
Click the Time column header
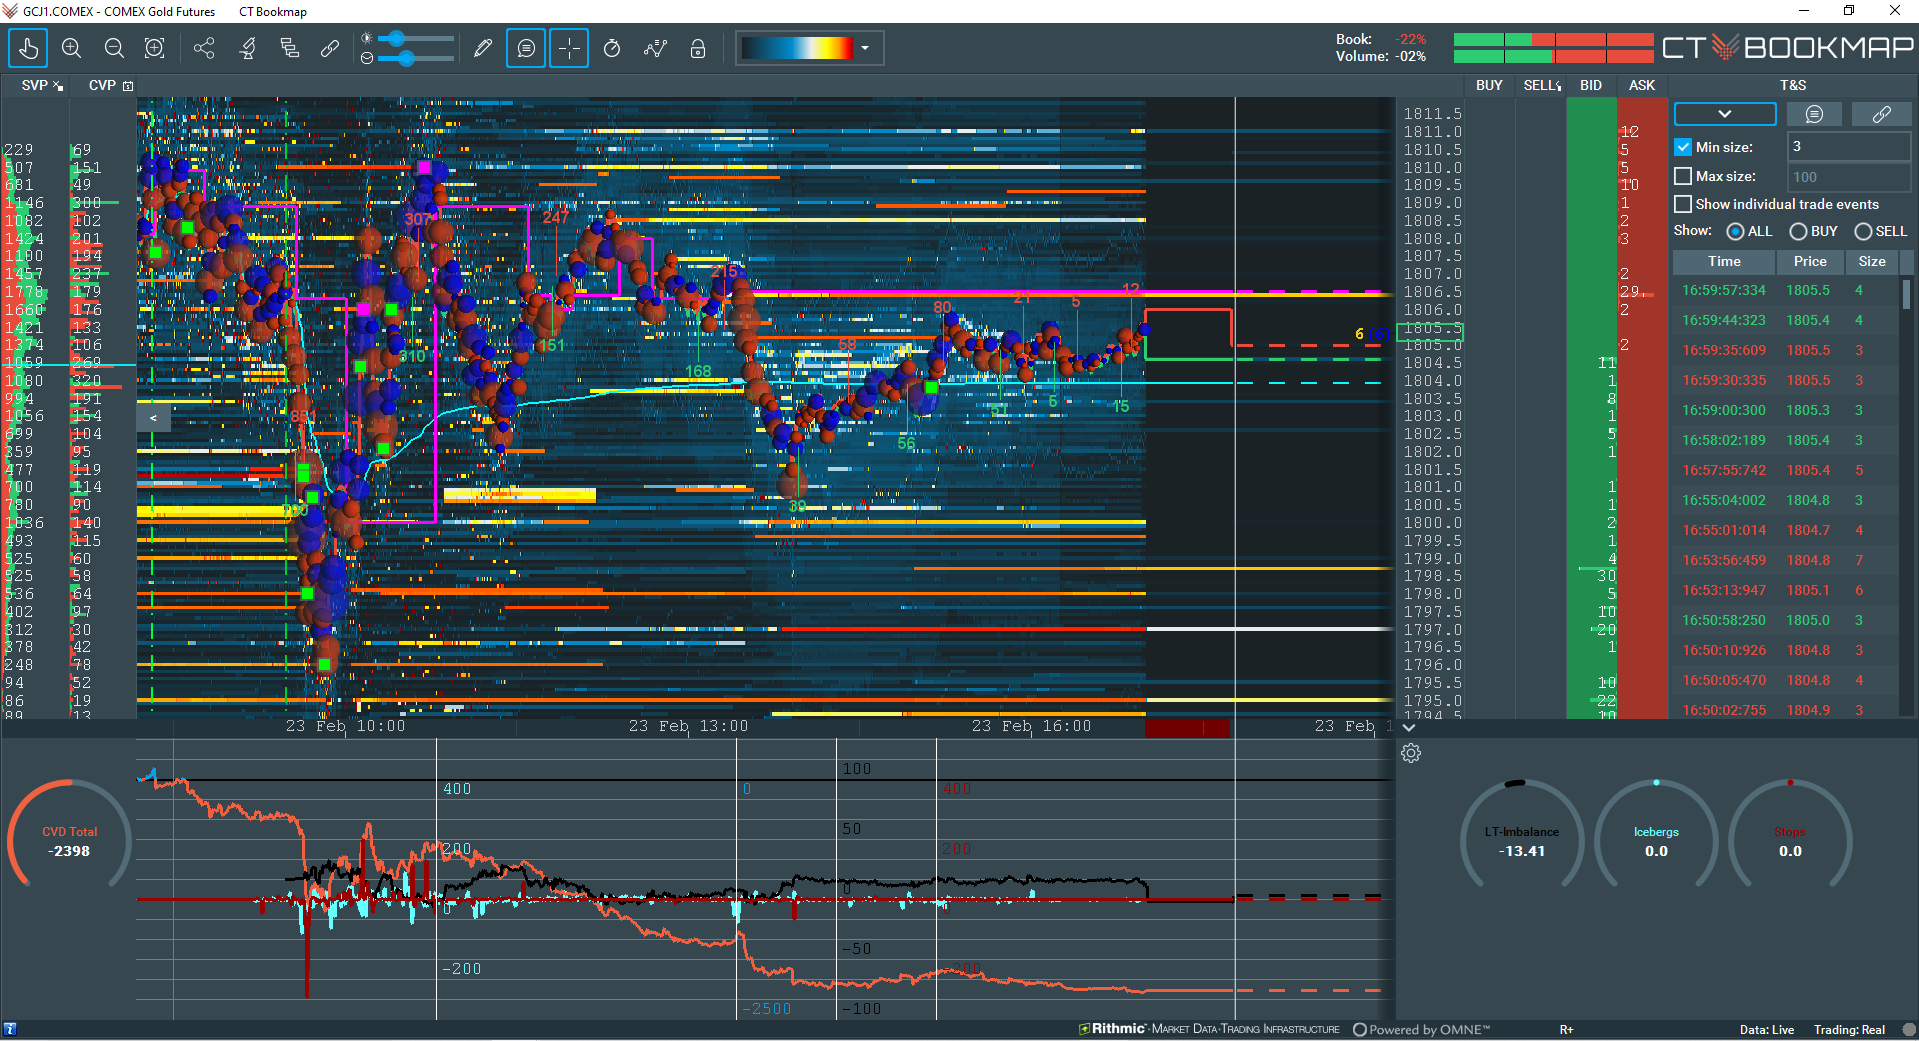tap(1724, 262)
